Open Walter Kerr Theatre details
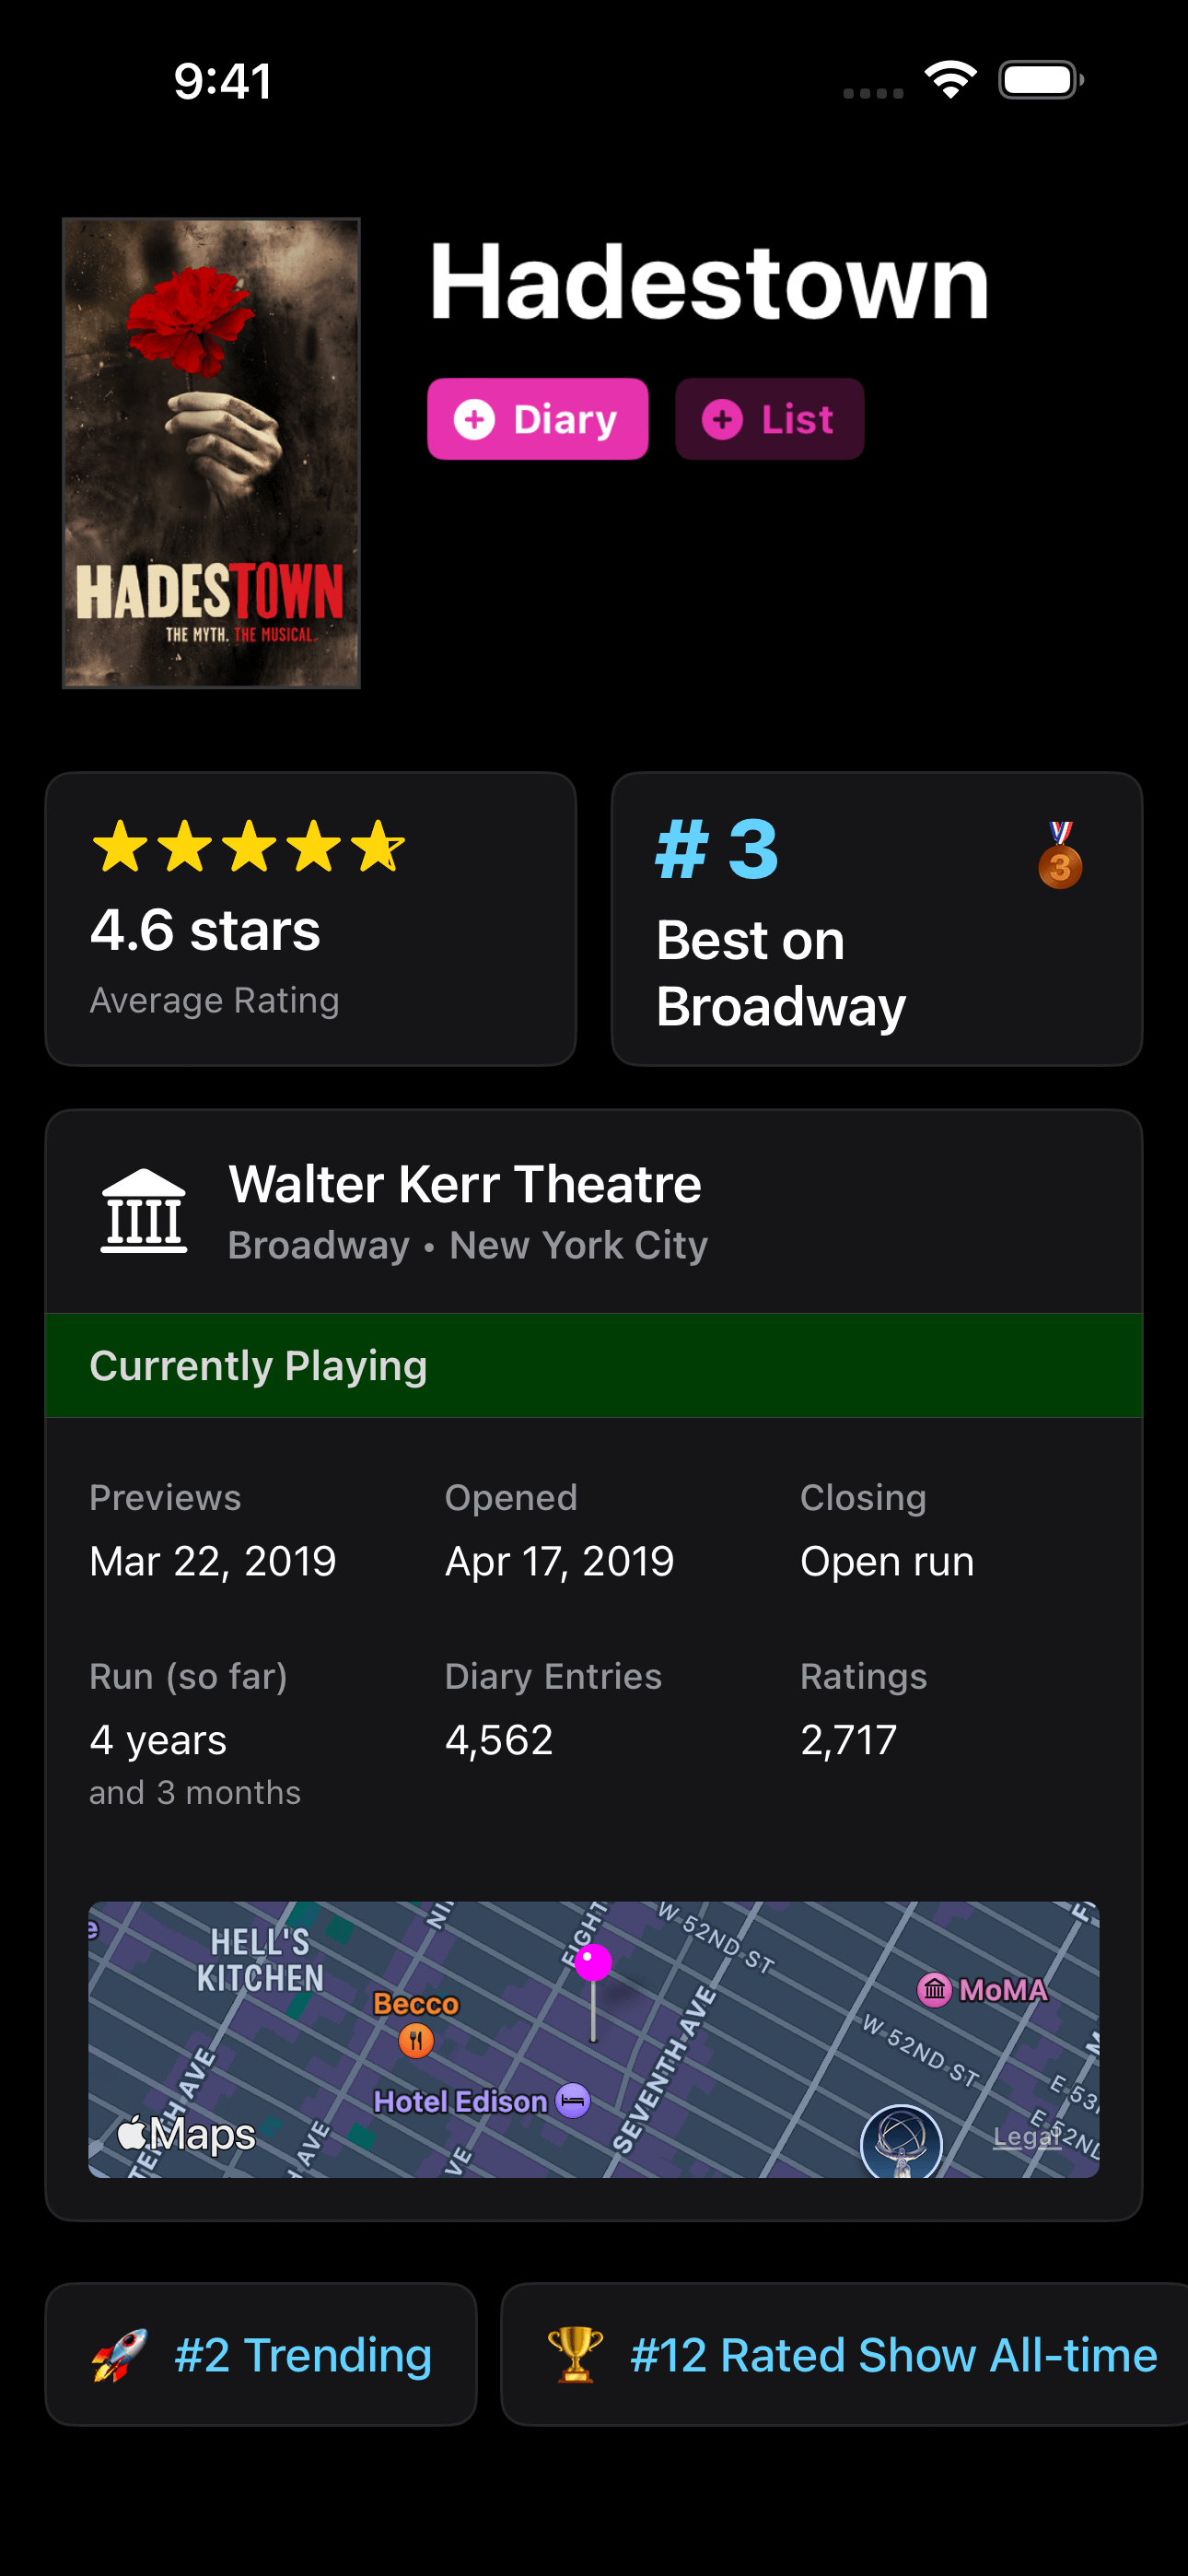The height and width of the screenshot is (2576, 1188). 465,1185
